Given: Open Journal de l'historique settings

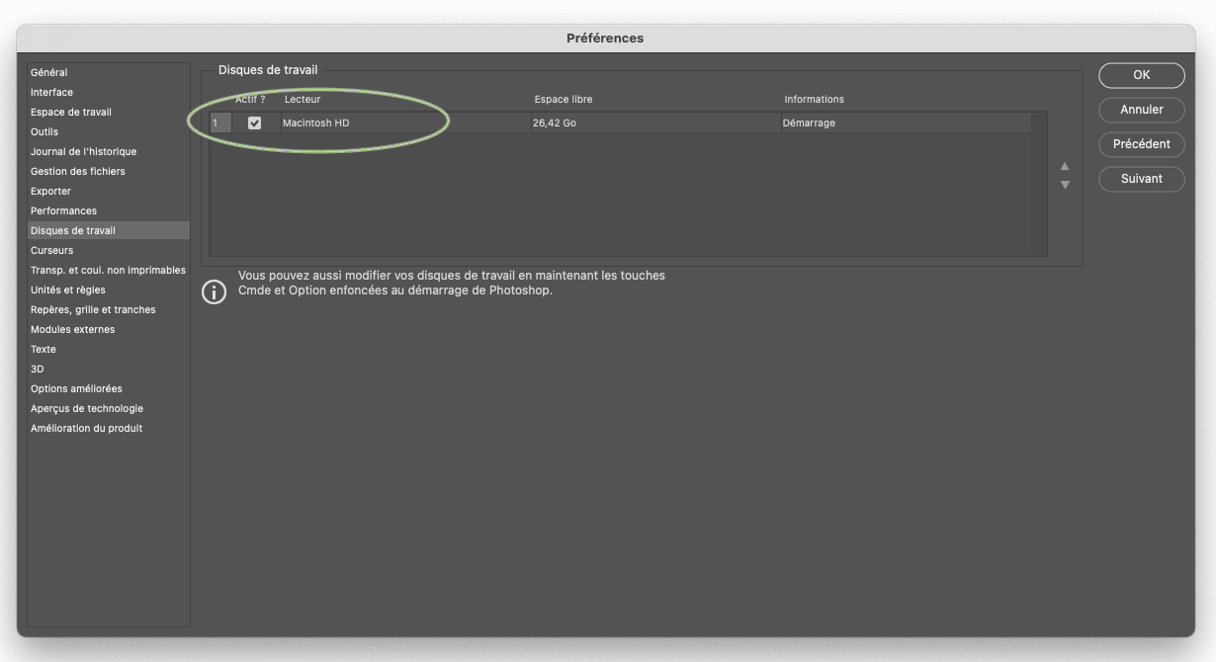Looking at the screenshot, I should pyautogui.click(x=83, y=152).
